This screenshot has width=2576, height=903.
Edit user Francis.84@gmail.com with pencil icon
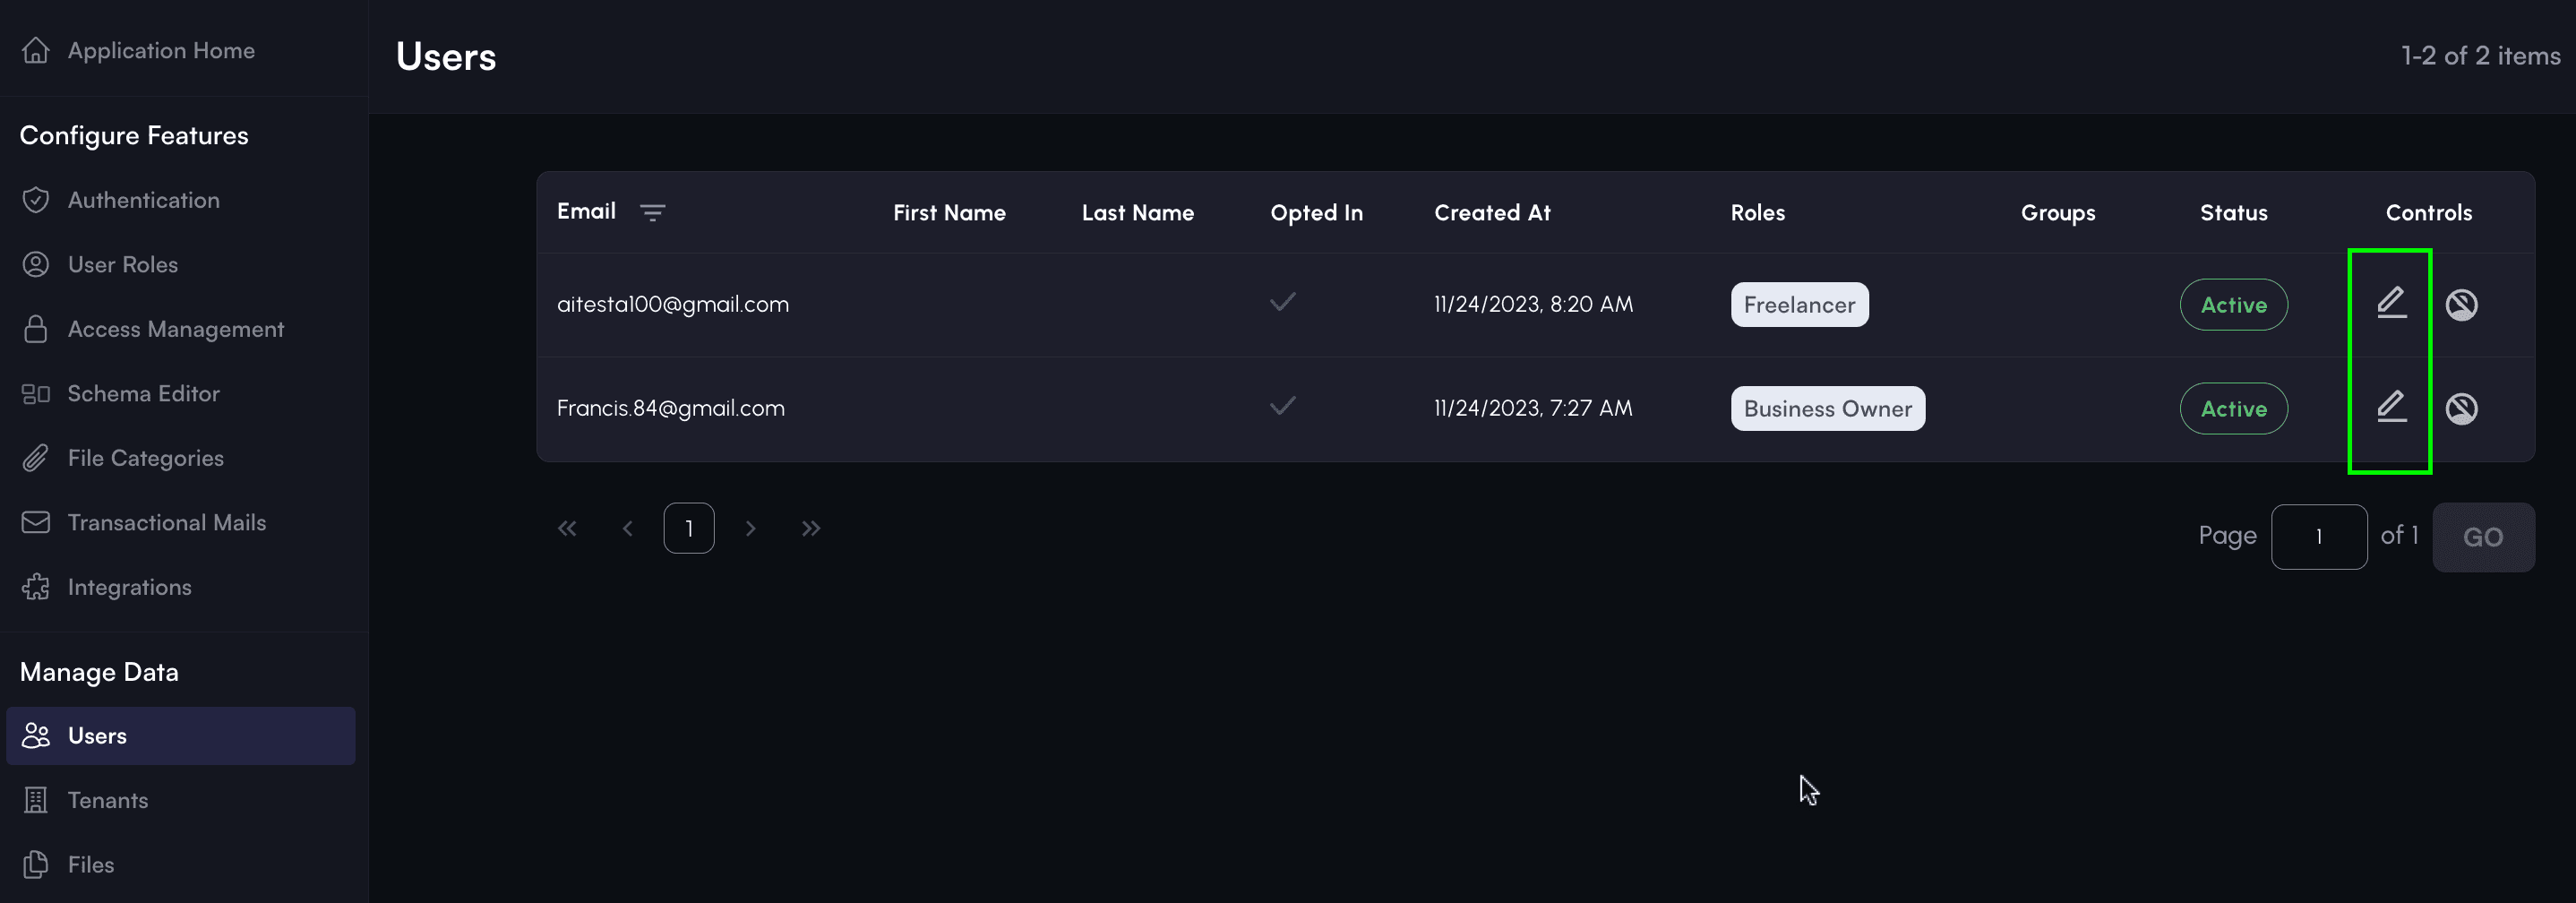tap(2391, 407)
